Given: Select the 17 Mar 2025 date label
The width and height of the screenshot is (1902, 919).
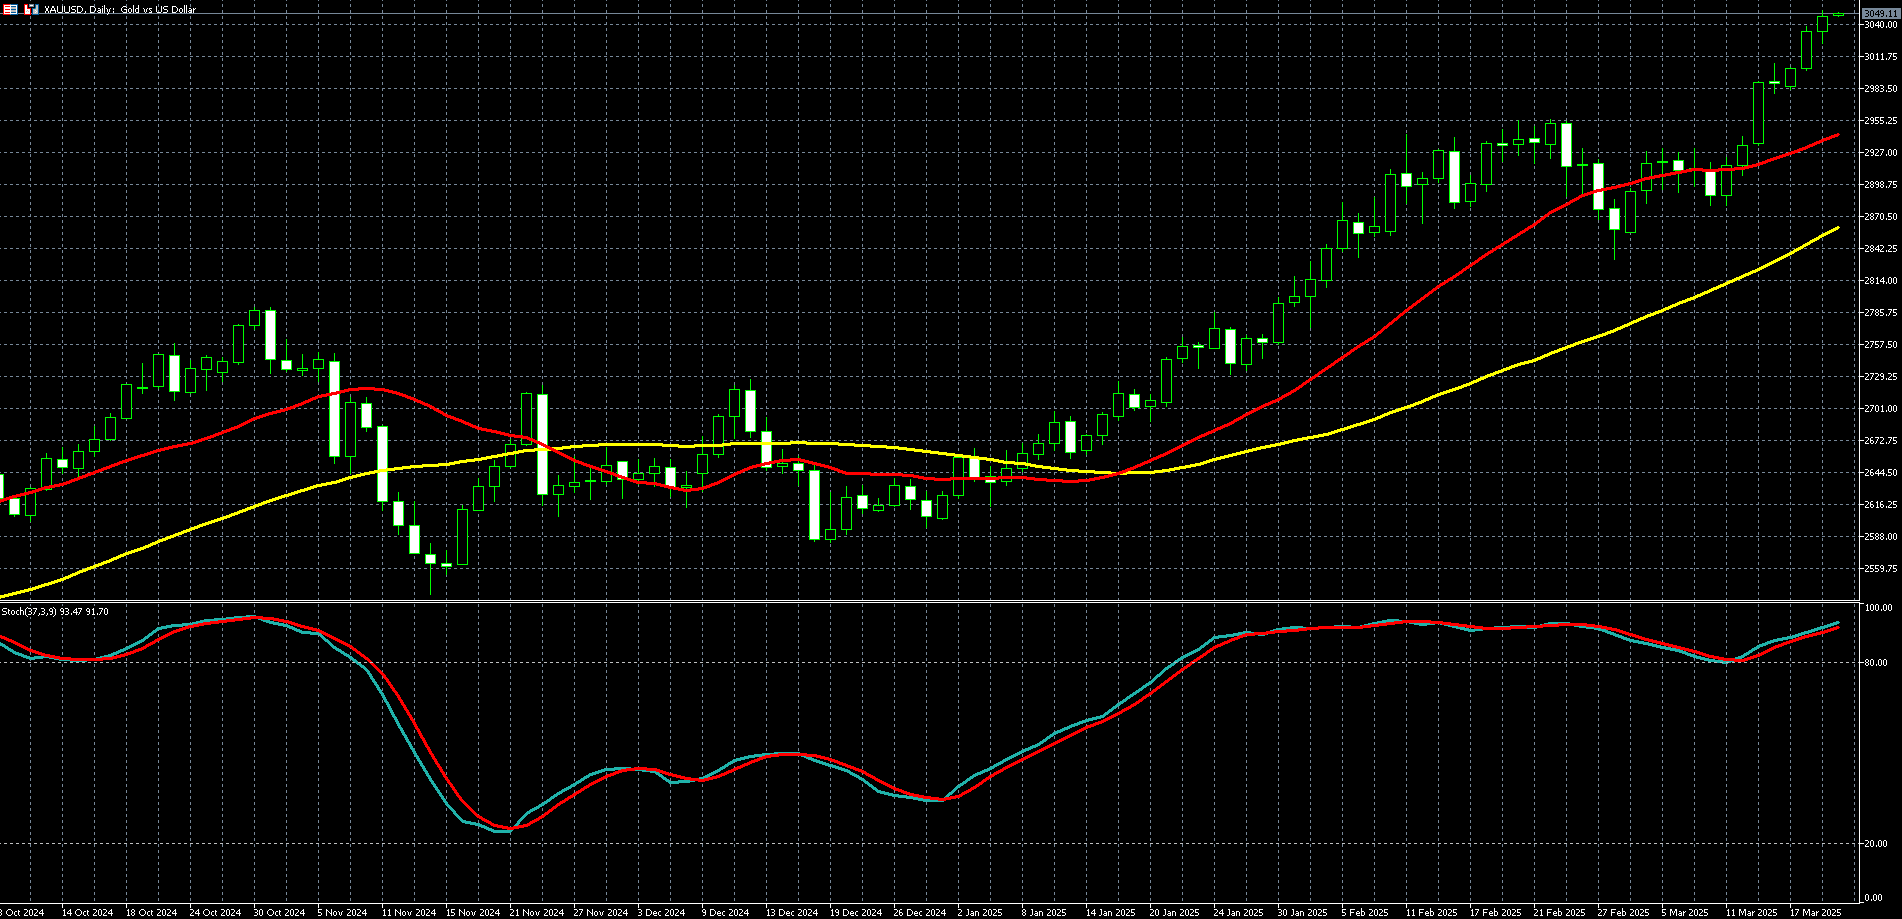Looking at the screenshot, I should [x=1815, y=912].
